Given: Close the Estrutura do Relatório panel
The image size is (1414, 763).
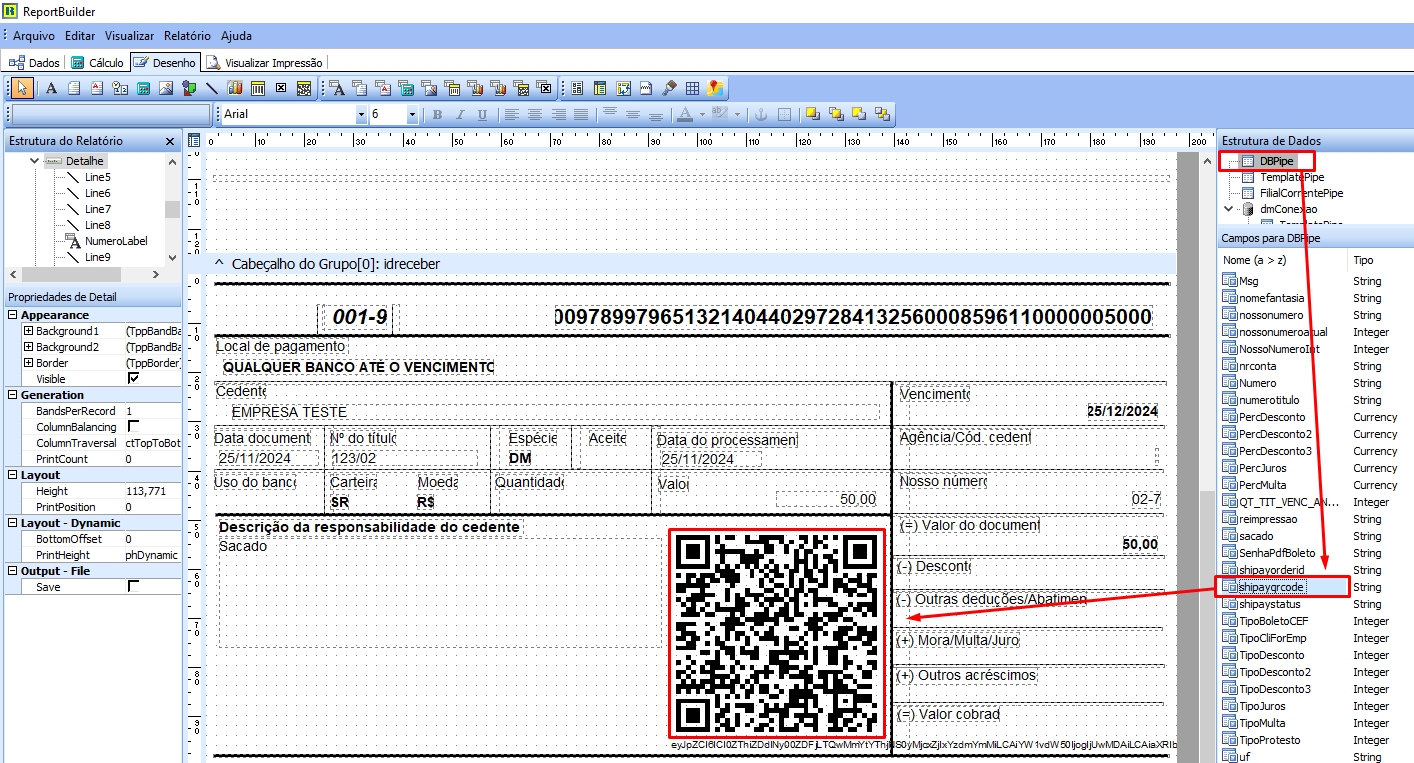Looking at the screenshot, I should (x=169, y=142).
